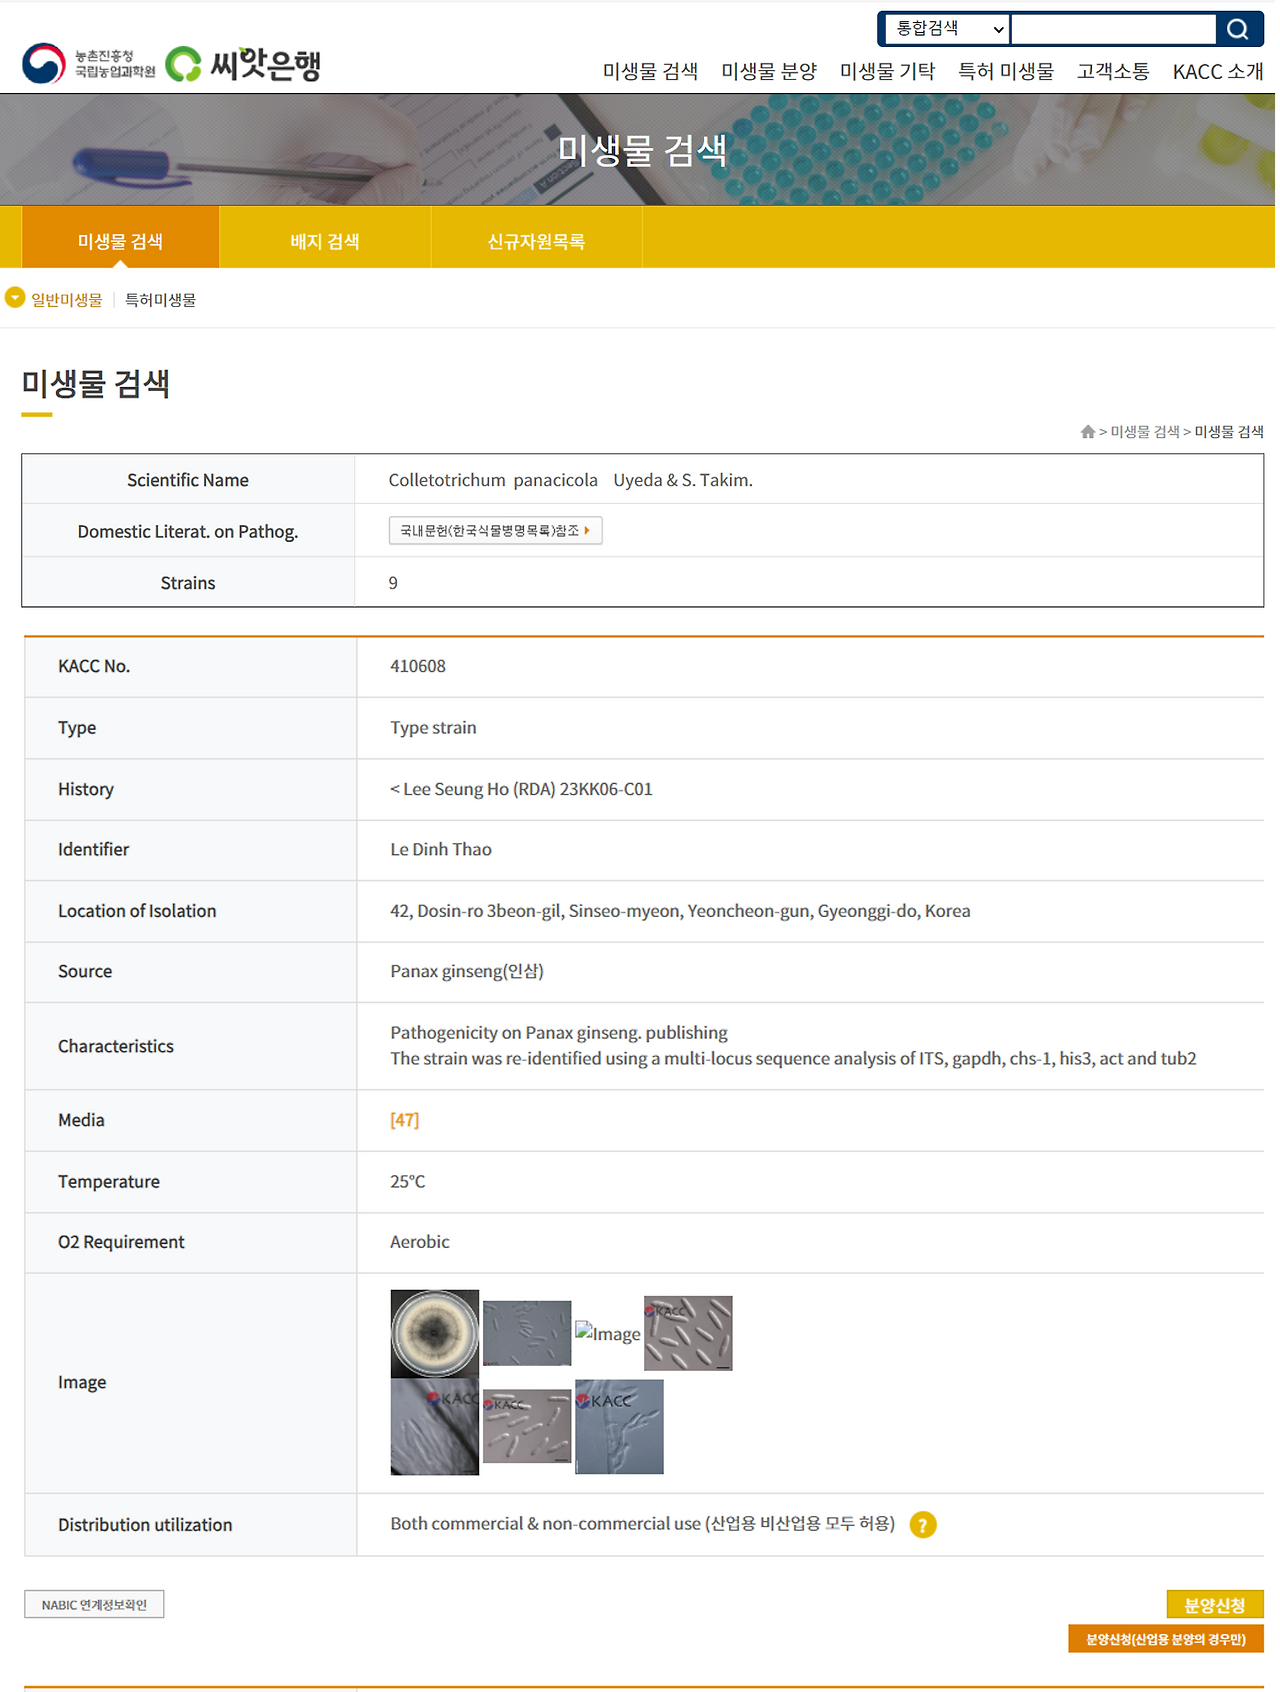
Task: Click the 'Type strain' value
Action: pos(433,728)
